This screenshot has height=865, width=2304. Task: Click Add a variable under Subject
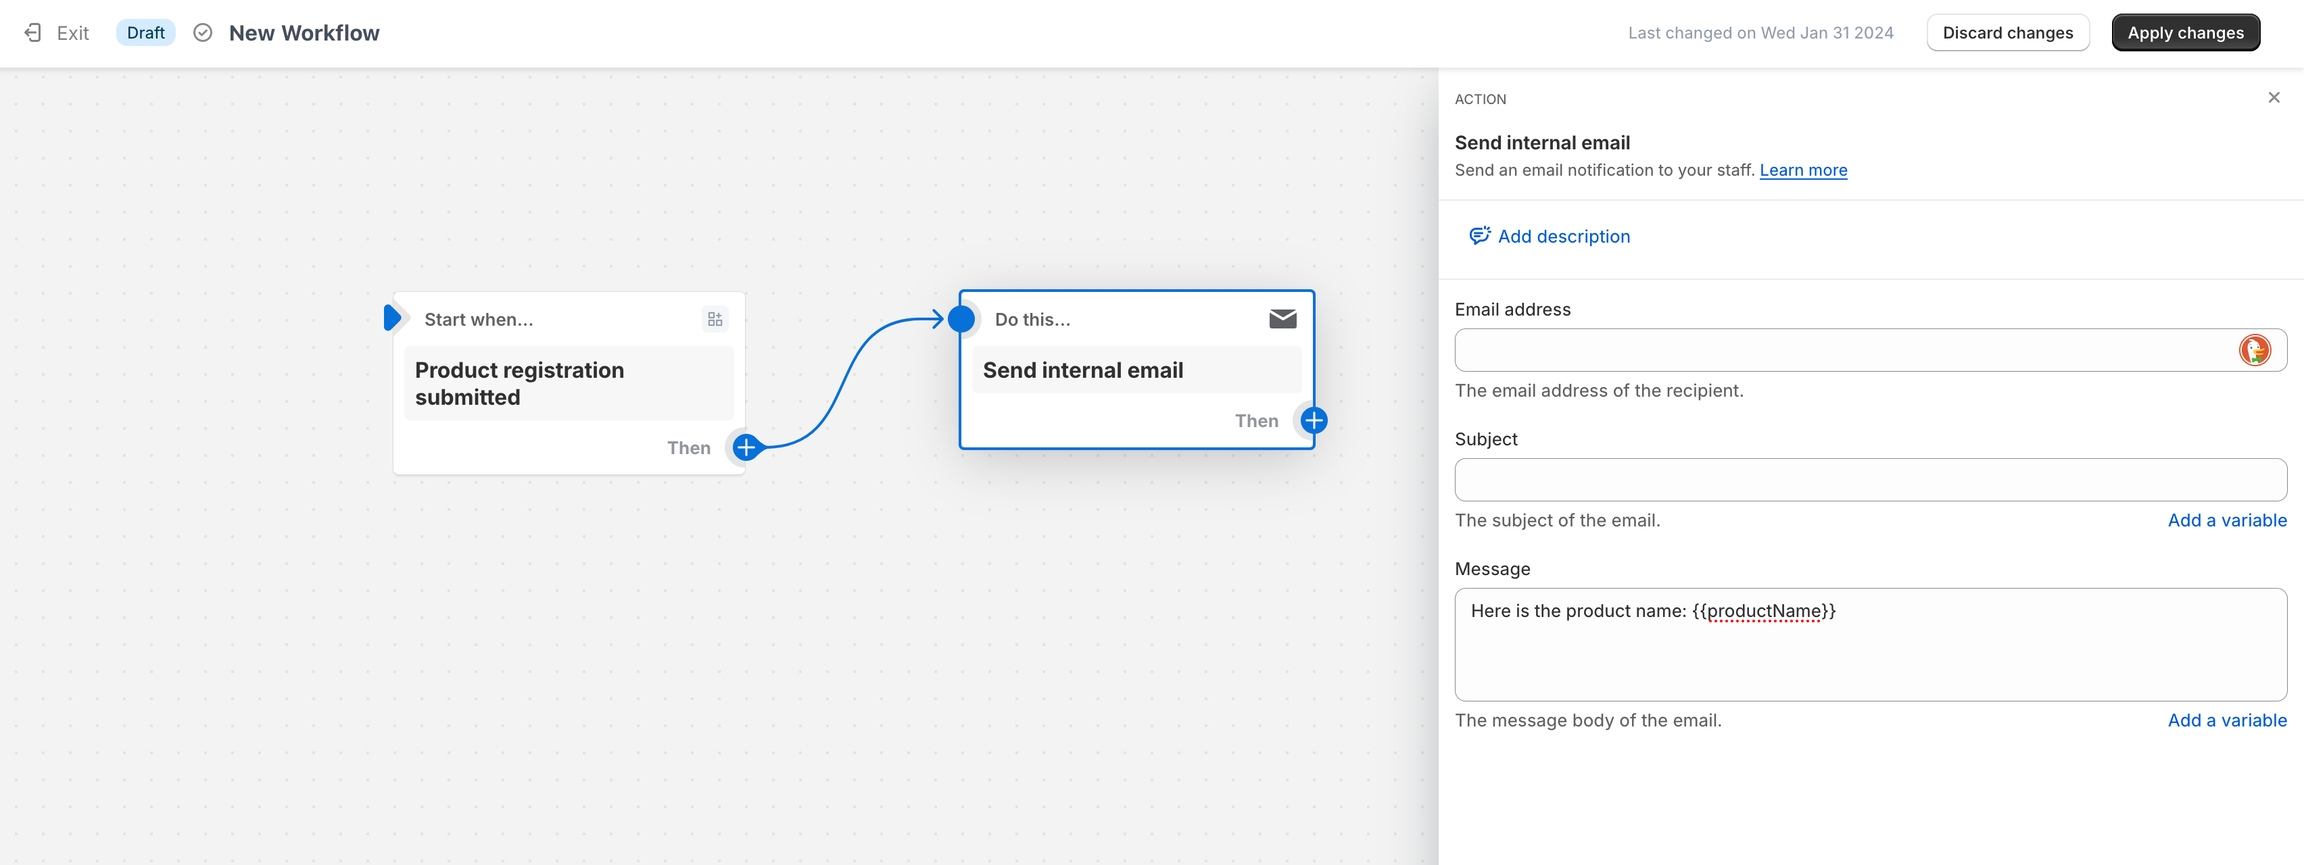pos(2226,520)
